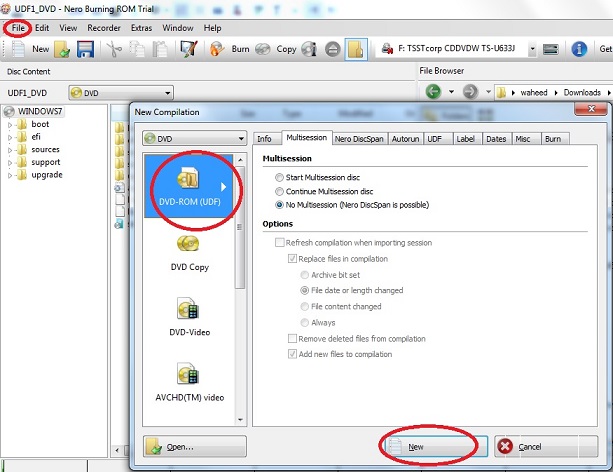Screen dimensions: 613x472
Task: Select the DVD-Video compilation type
Action: click(x=190, y=317)
